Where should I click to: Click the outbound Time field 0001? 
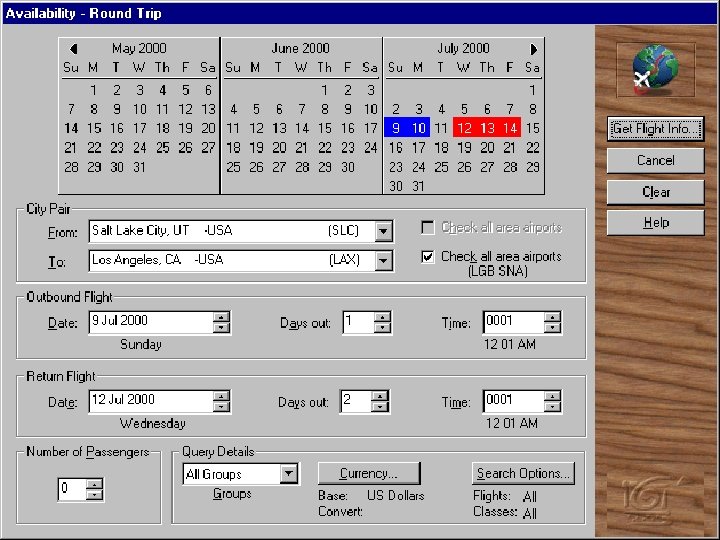pyautogui.click(x=514, y=322)
